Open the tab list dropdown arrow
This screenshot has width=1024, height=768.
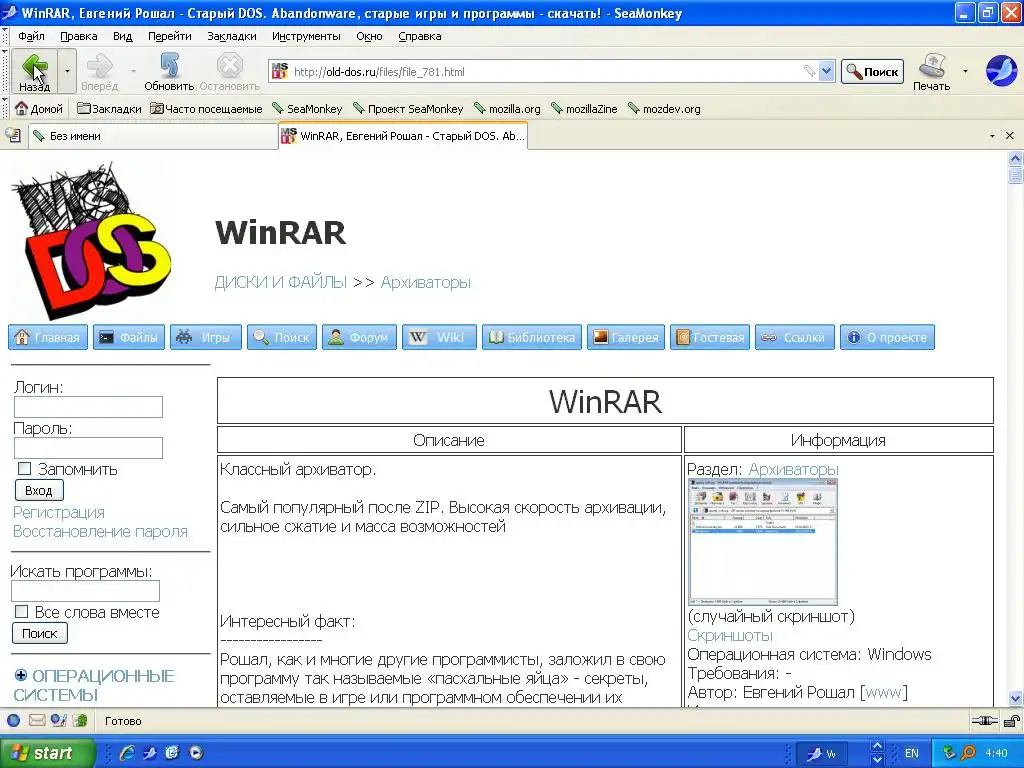[x=992, y=136]
